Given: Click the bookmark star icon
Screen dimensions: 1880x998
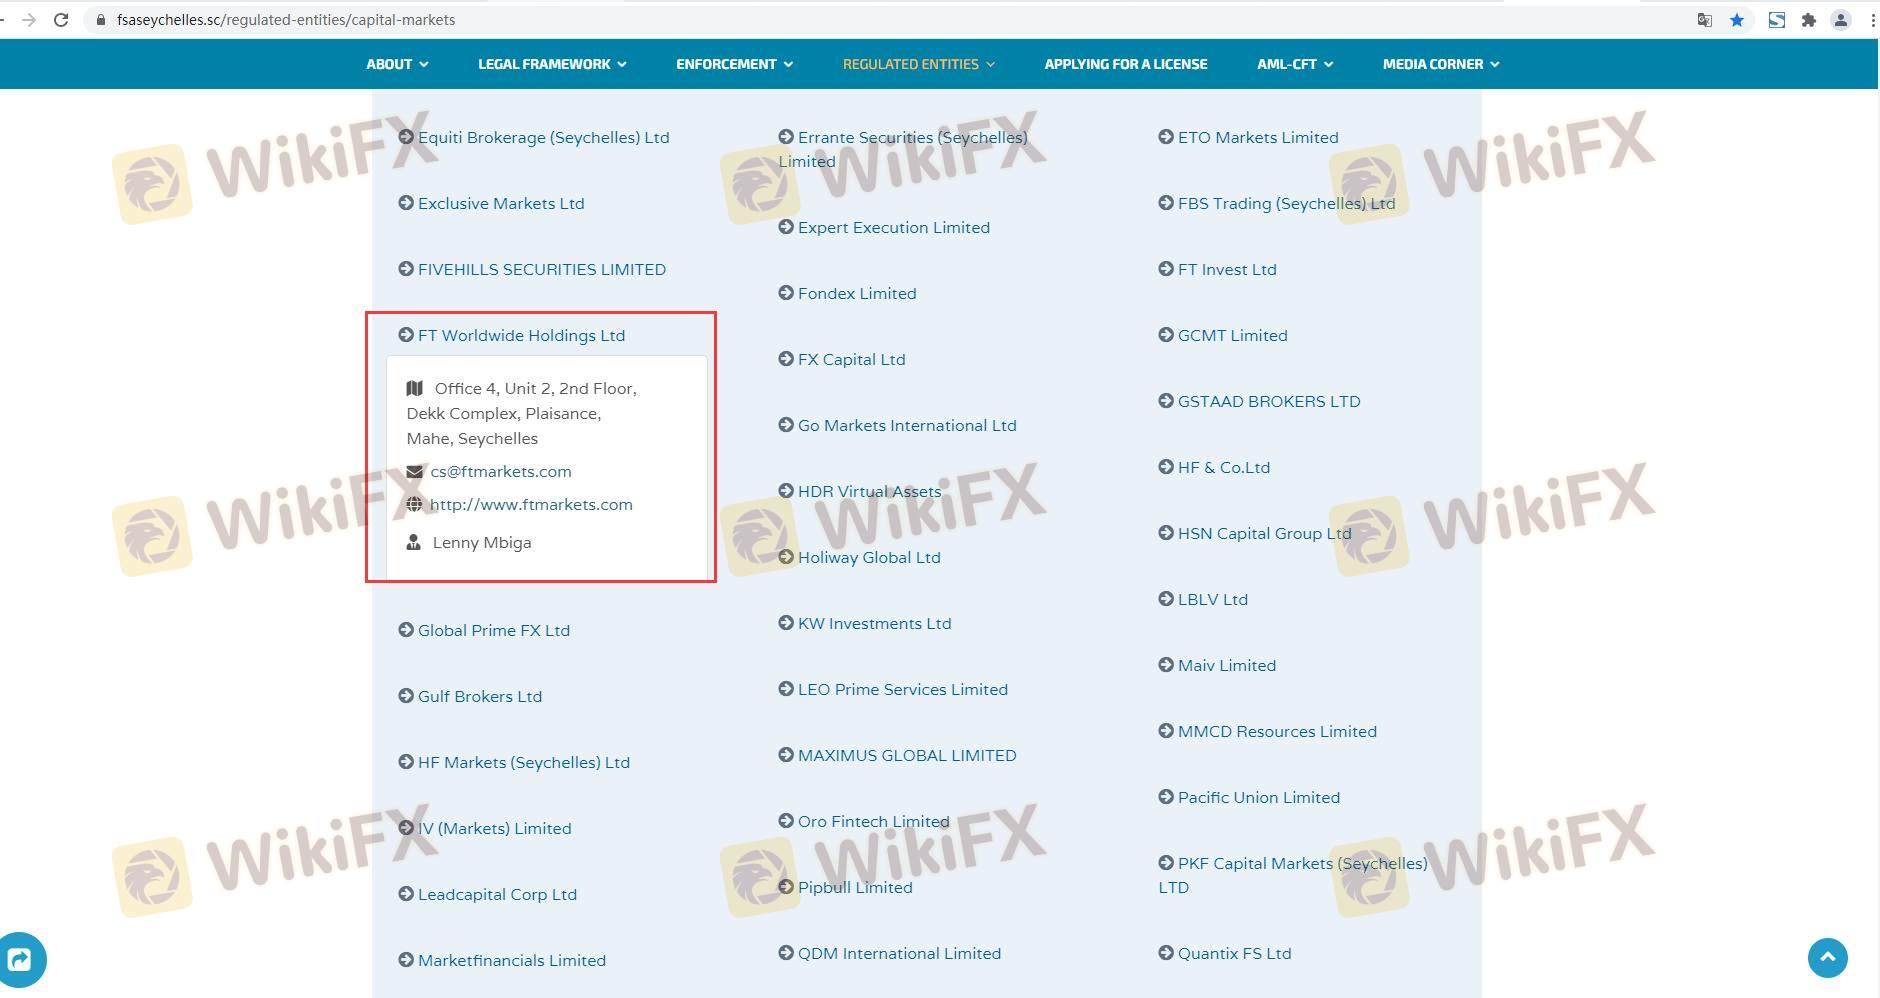Looking at the screenshot, I should click(x=1737, y=20).
